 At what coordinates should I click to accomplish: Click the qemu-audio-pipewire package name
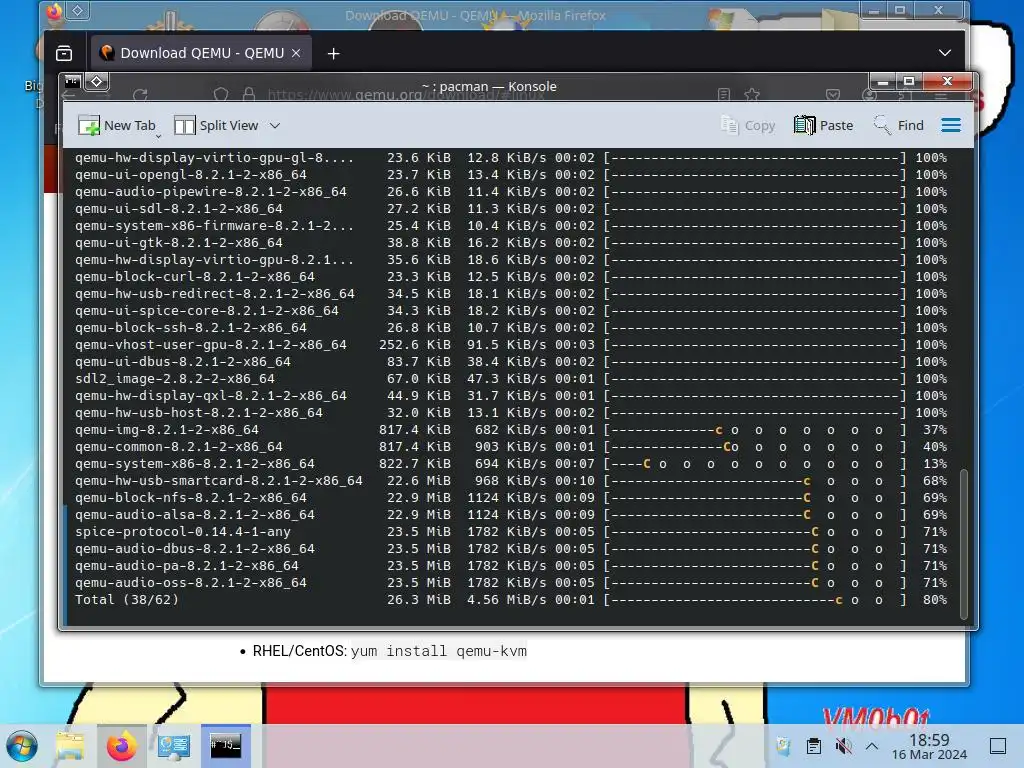211,192
